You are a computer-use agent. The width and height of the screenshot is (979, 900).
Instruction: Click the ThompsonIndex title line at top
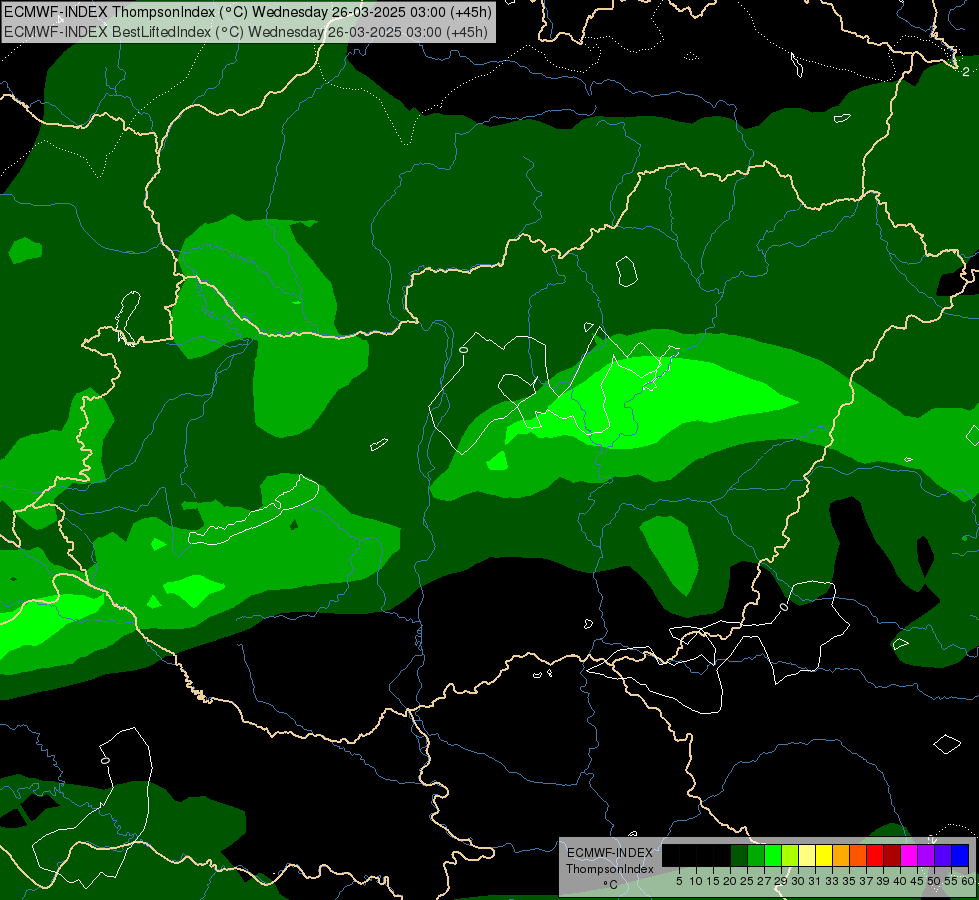[x=248, y=12]
